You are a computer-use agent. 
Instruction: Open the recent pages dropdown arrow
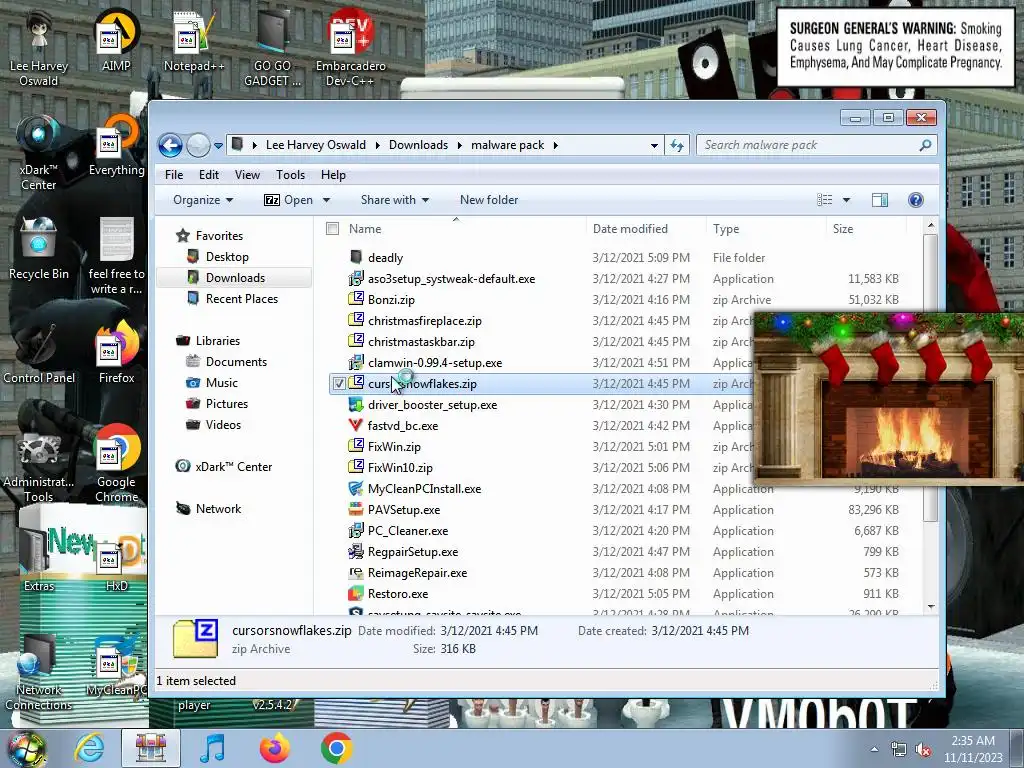[x=218, y=145]
